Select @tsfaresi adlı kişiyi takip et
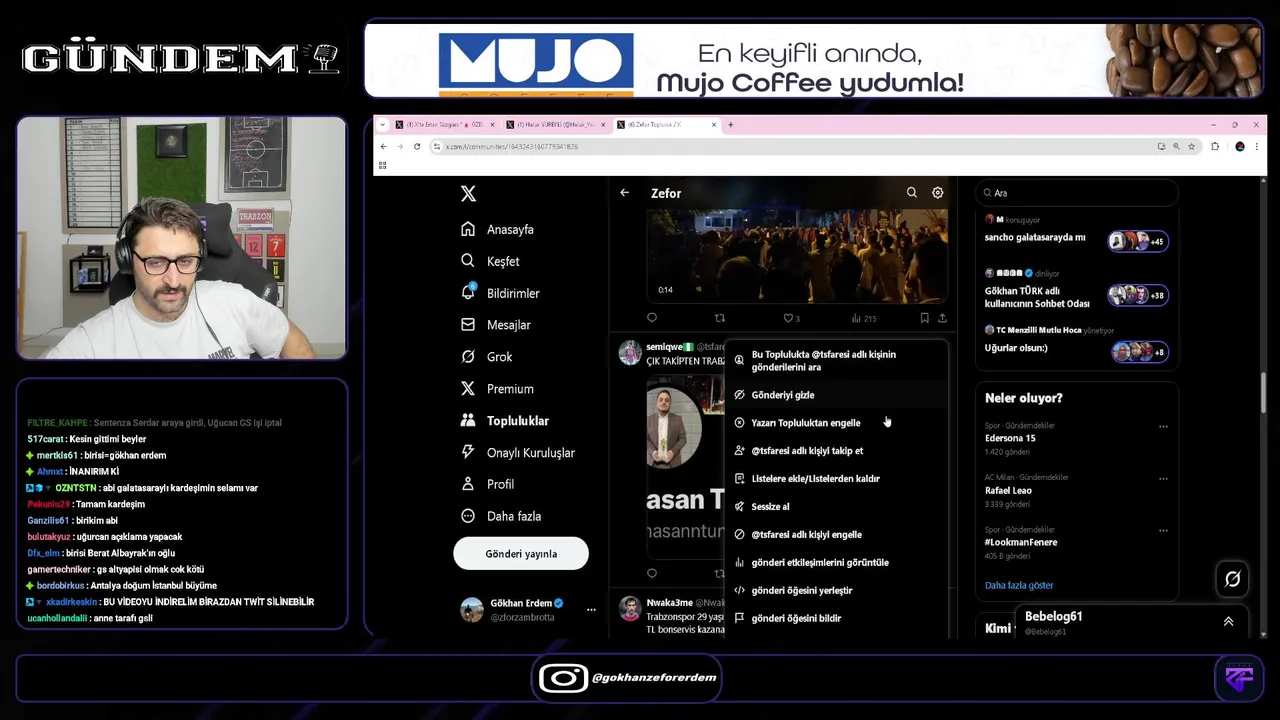This screenshot has height=720, width=1280. click(836, 451)
